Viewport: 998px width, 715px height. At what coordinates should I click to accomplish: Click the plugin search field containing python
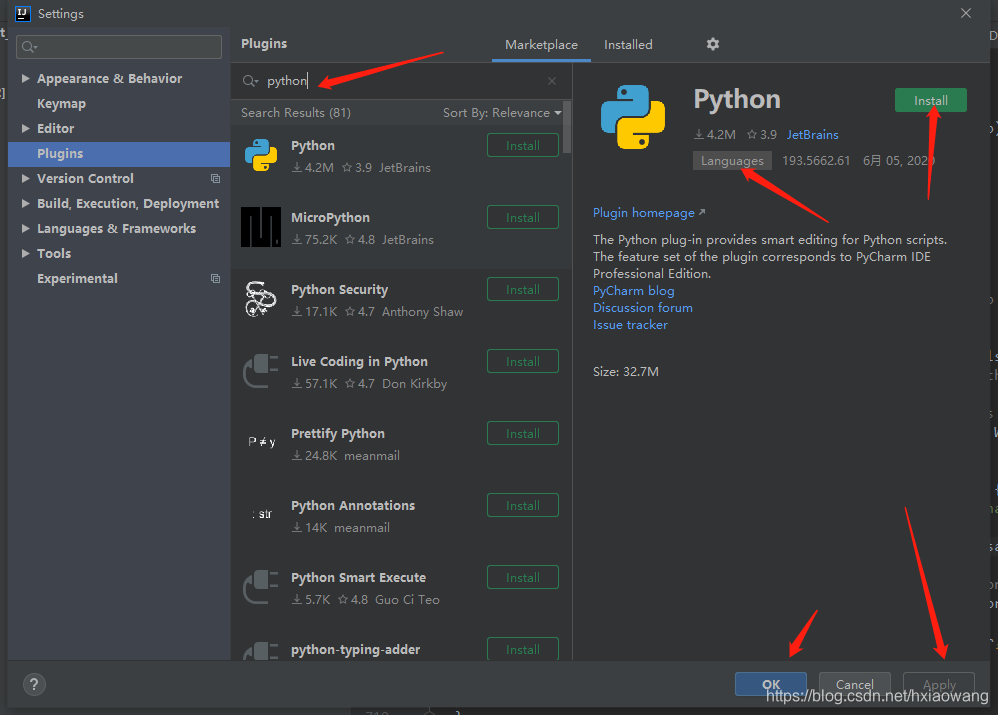pos(401,81)
